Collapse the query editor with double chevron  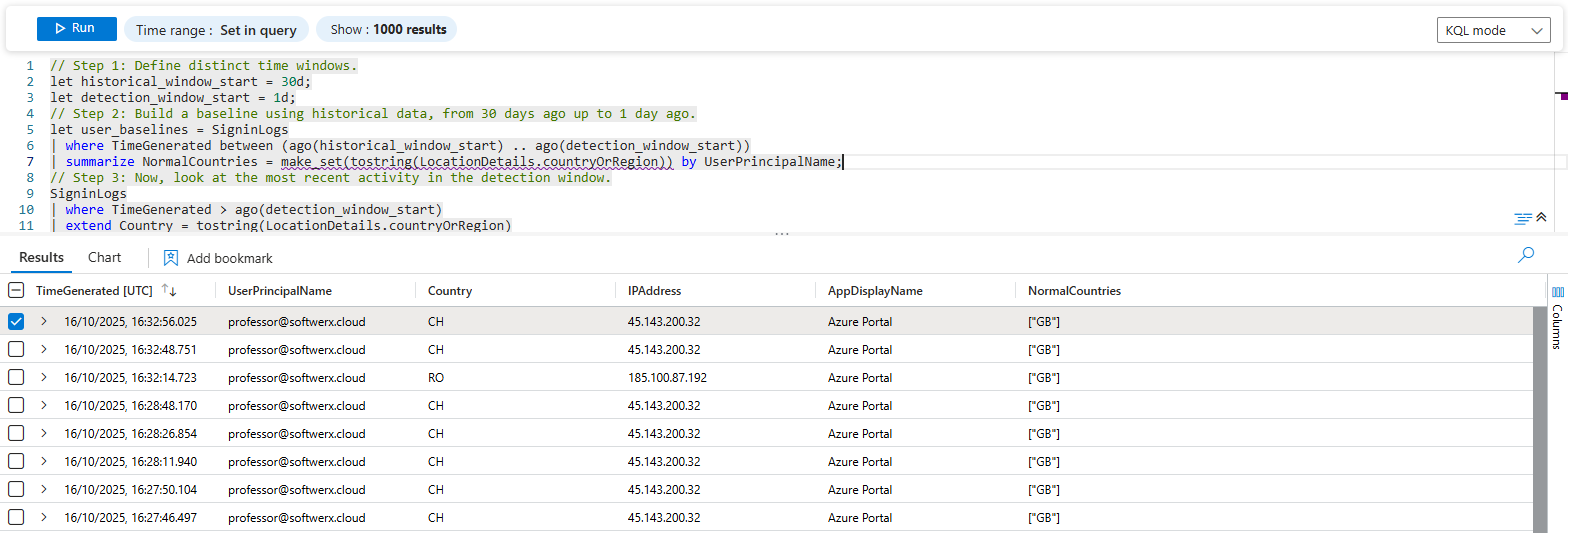1541,217
